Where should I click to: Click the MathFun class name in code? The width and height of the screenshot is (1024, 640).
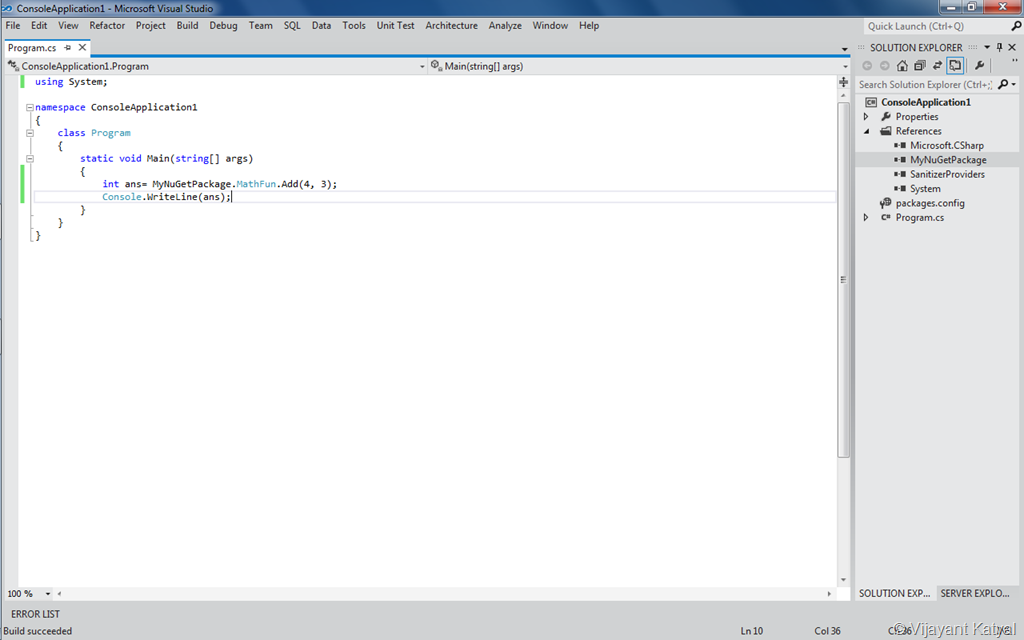(x=256, y=184)
